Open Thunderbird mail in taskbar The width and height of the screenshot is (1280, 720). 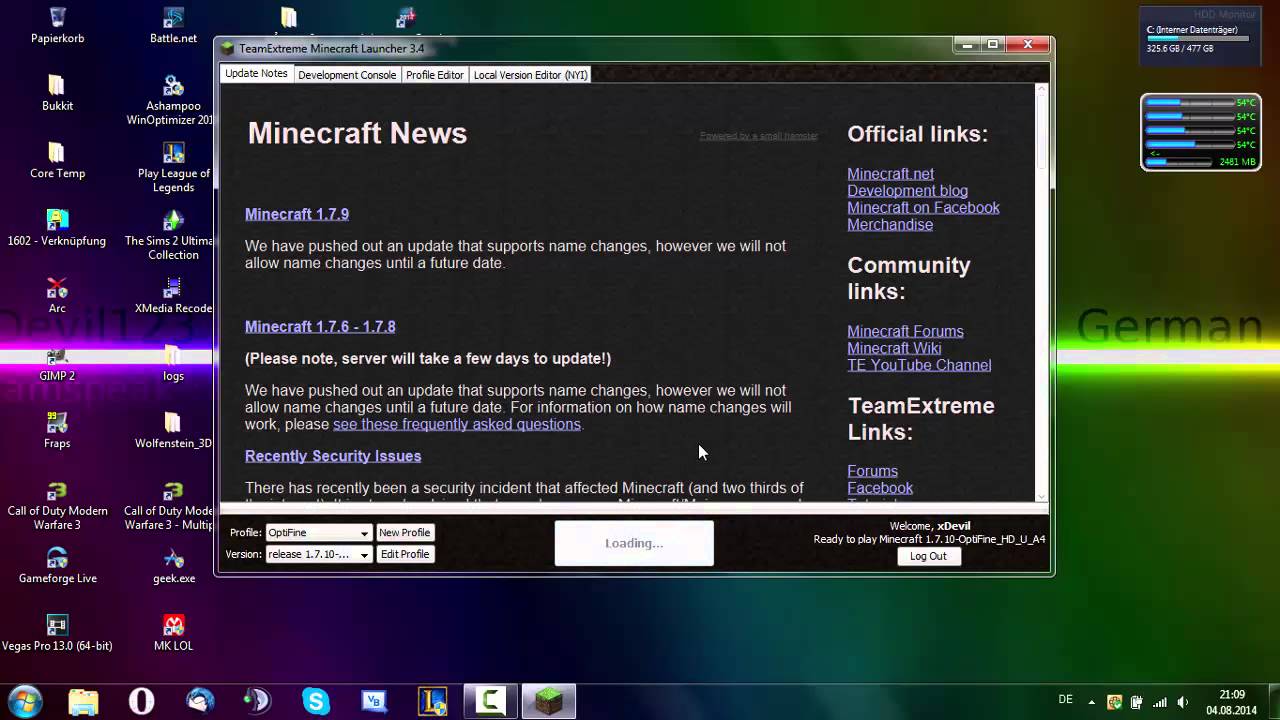[x=200, y=701]
